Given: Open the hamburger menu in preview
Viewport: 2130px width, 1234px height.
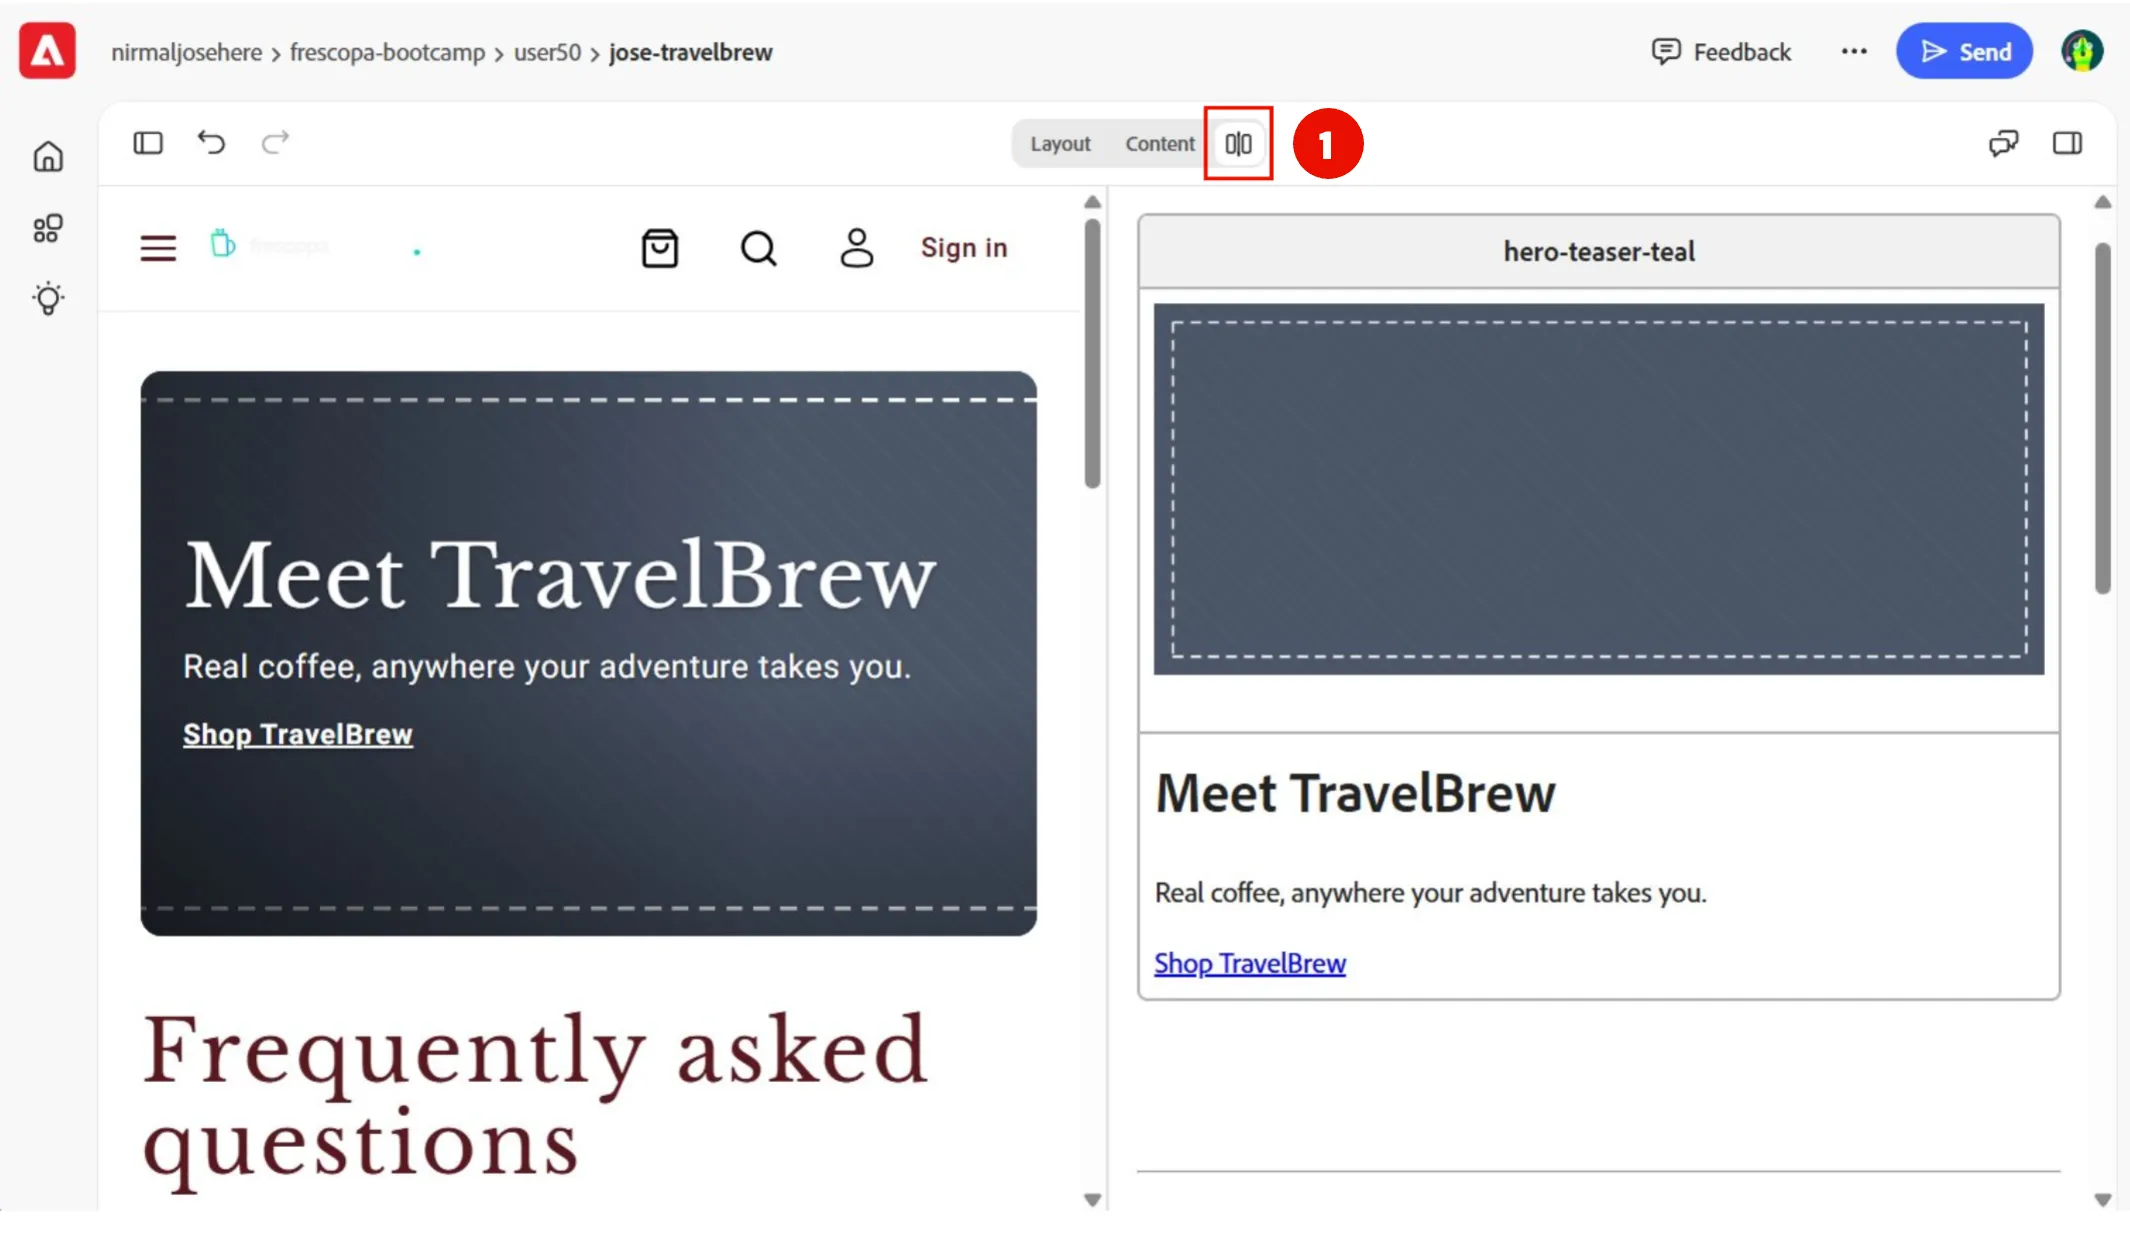Looking at the screenshot, I should pos(158,248).
